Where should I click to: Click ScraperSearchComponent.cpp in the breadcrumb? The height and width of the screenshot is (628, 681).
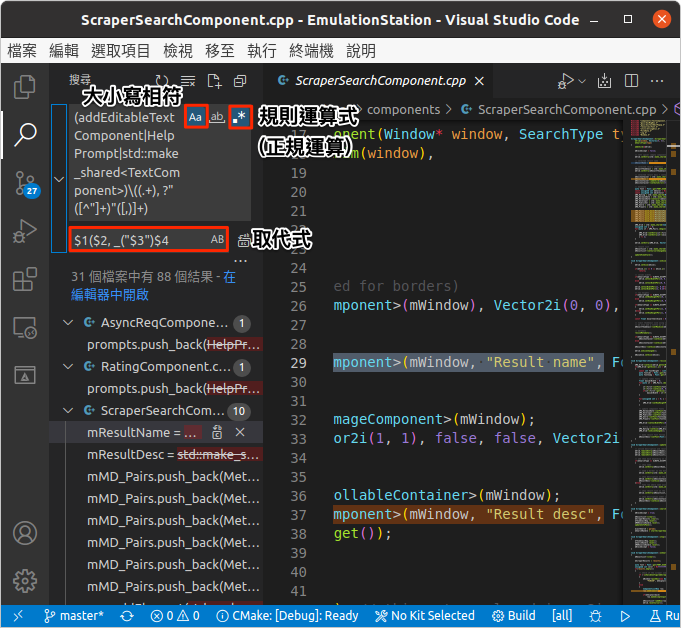[x=566, y=110]
